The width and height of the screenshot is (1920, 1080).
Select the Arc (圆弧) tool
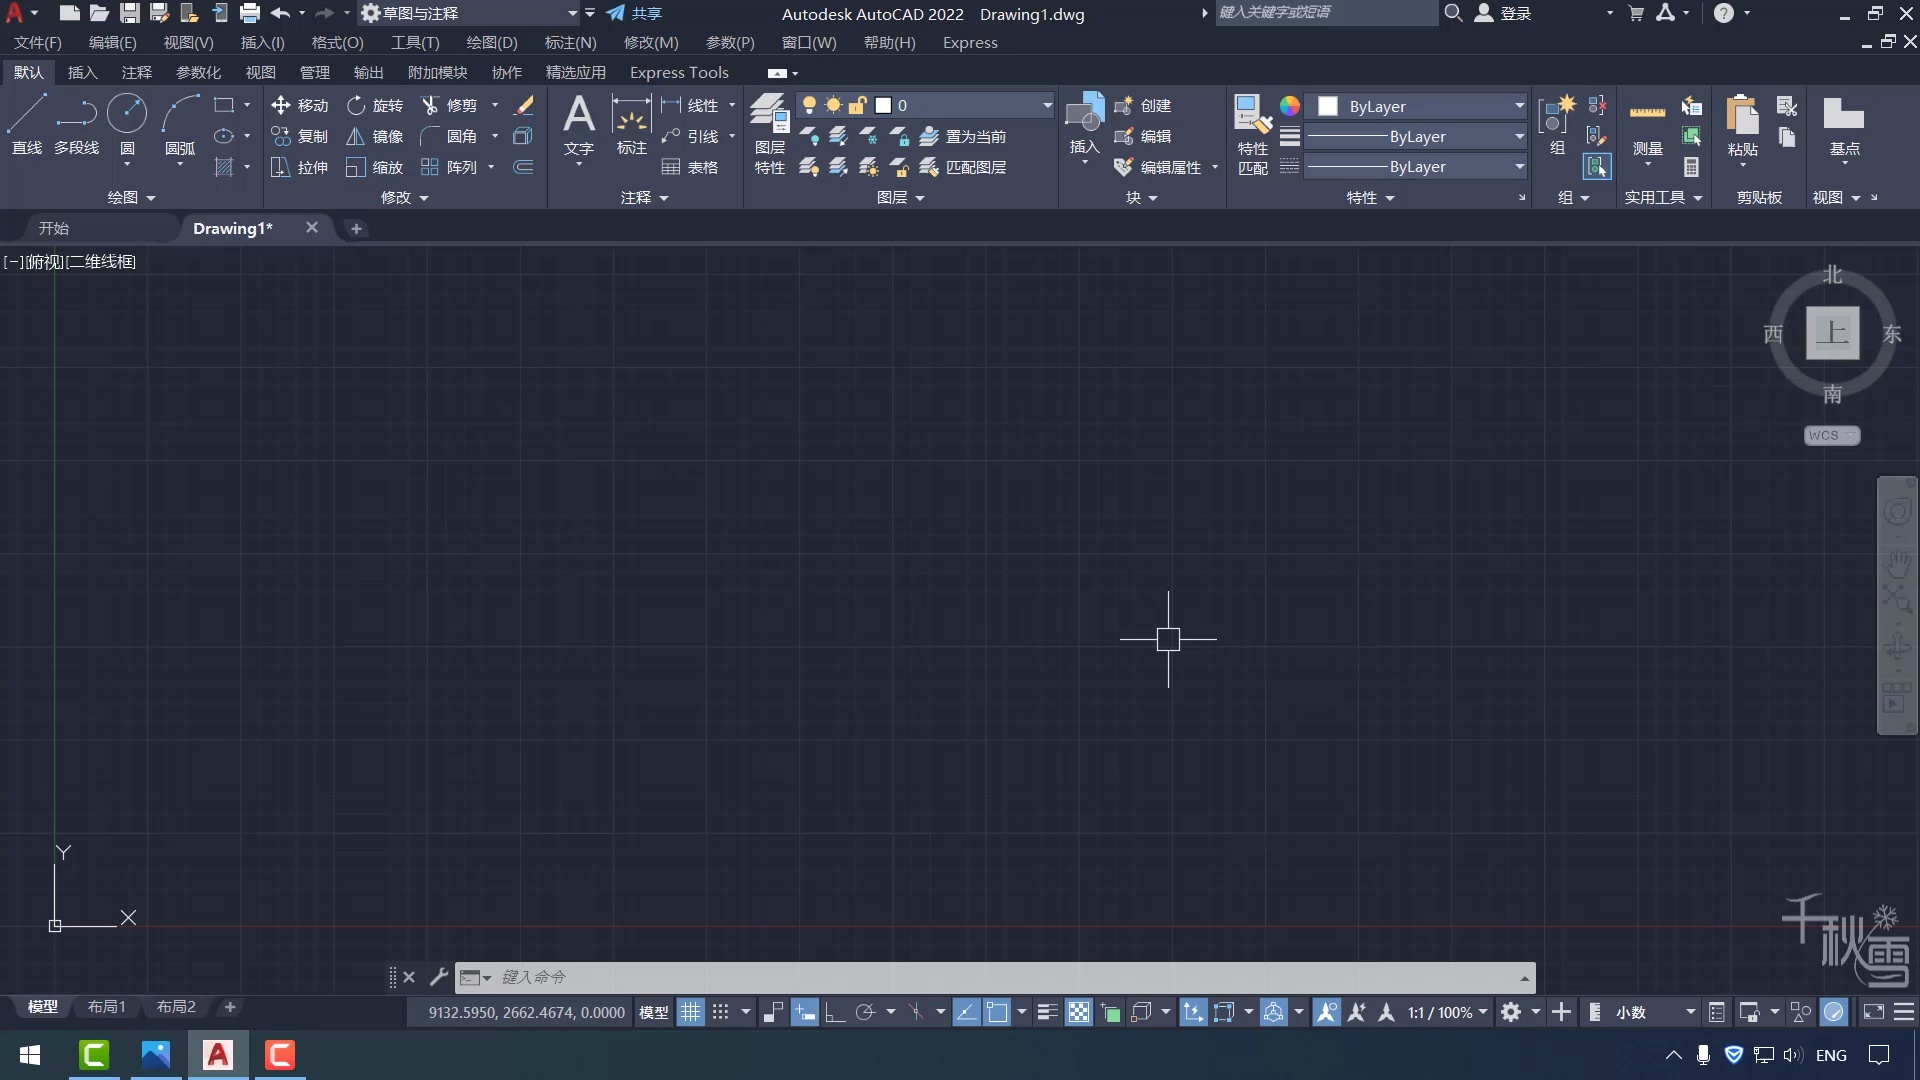pyautogui.click(x=180, y=124)
